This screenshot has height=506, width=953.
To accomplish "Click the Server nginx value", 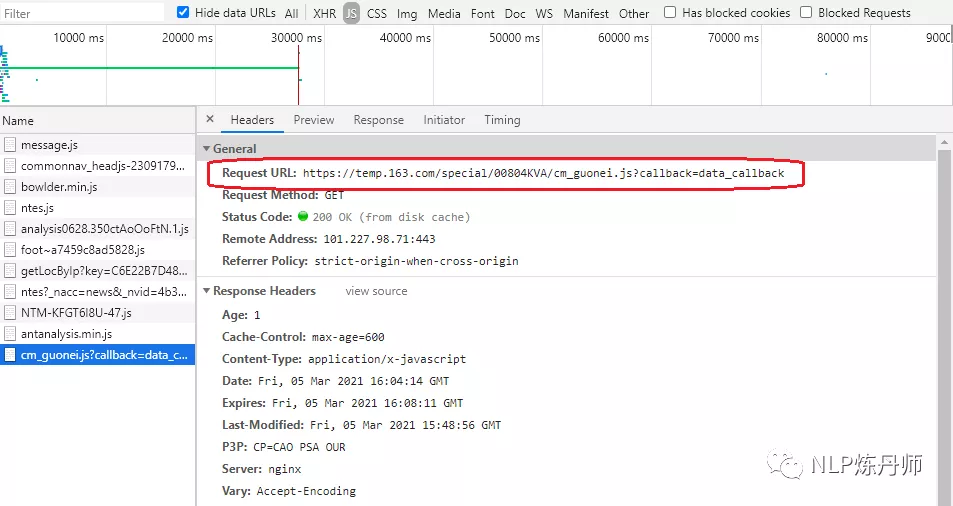I will 284,469.
